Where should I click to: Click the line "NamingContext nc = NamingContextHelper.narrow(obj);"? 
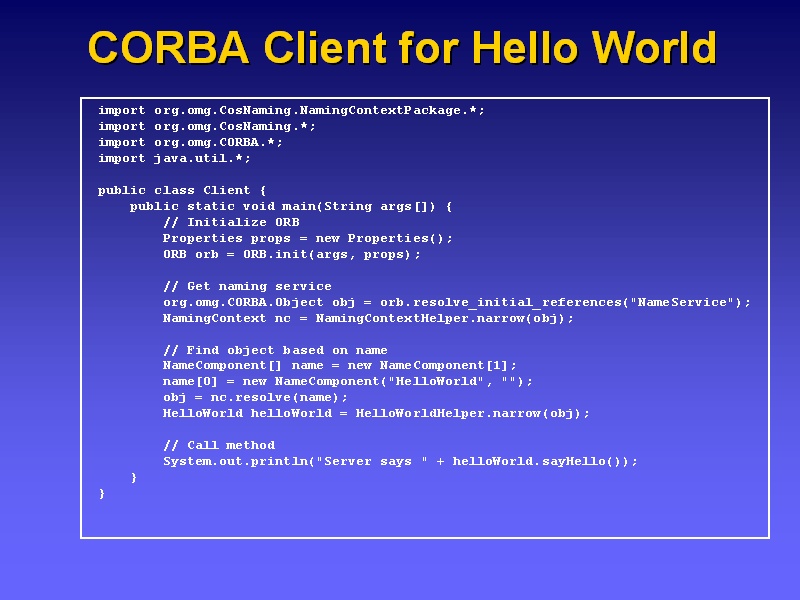(x=368, y=318)
